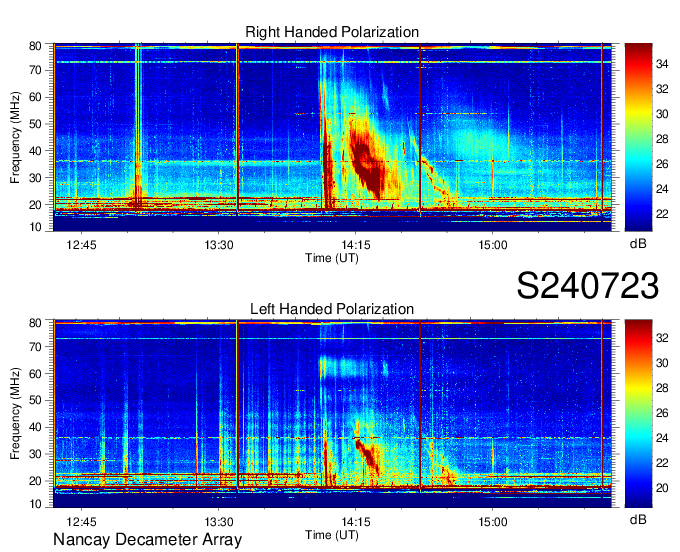The height and width of the screenshot is (552, 680).
Task: Click the 80 MHz tick of Left Handed plot
Action: [x=35, y=323]
